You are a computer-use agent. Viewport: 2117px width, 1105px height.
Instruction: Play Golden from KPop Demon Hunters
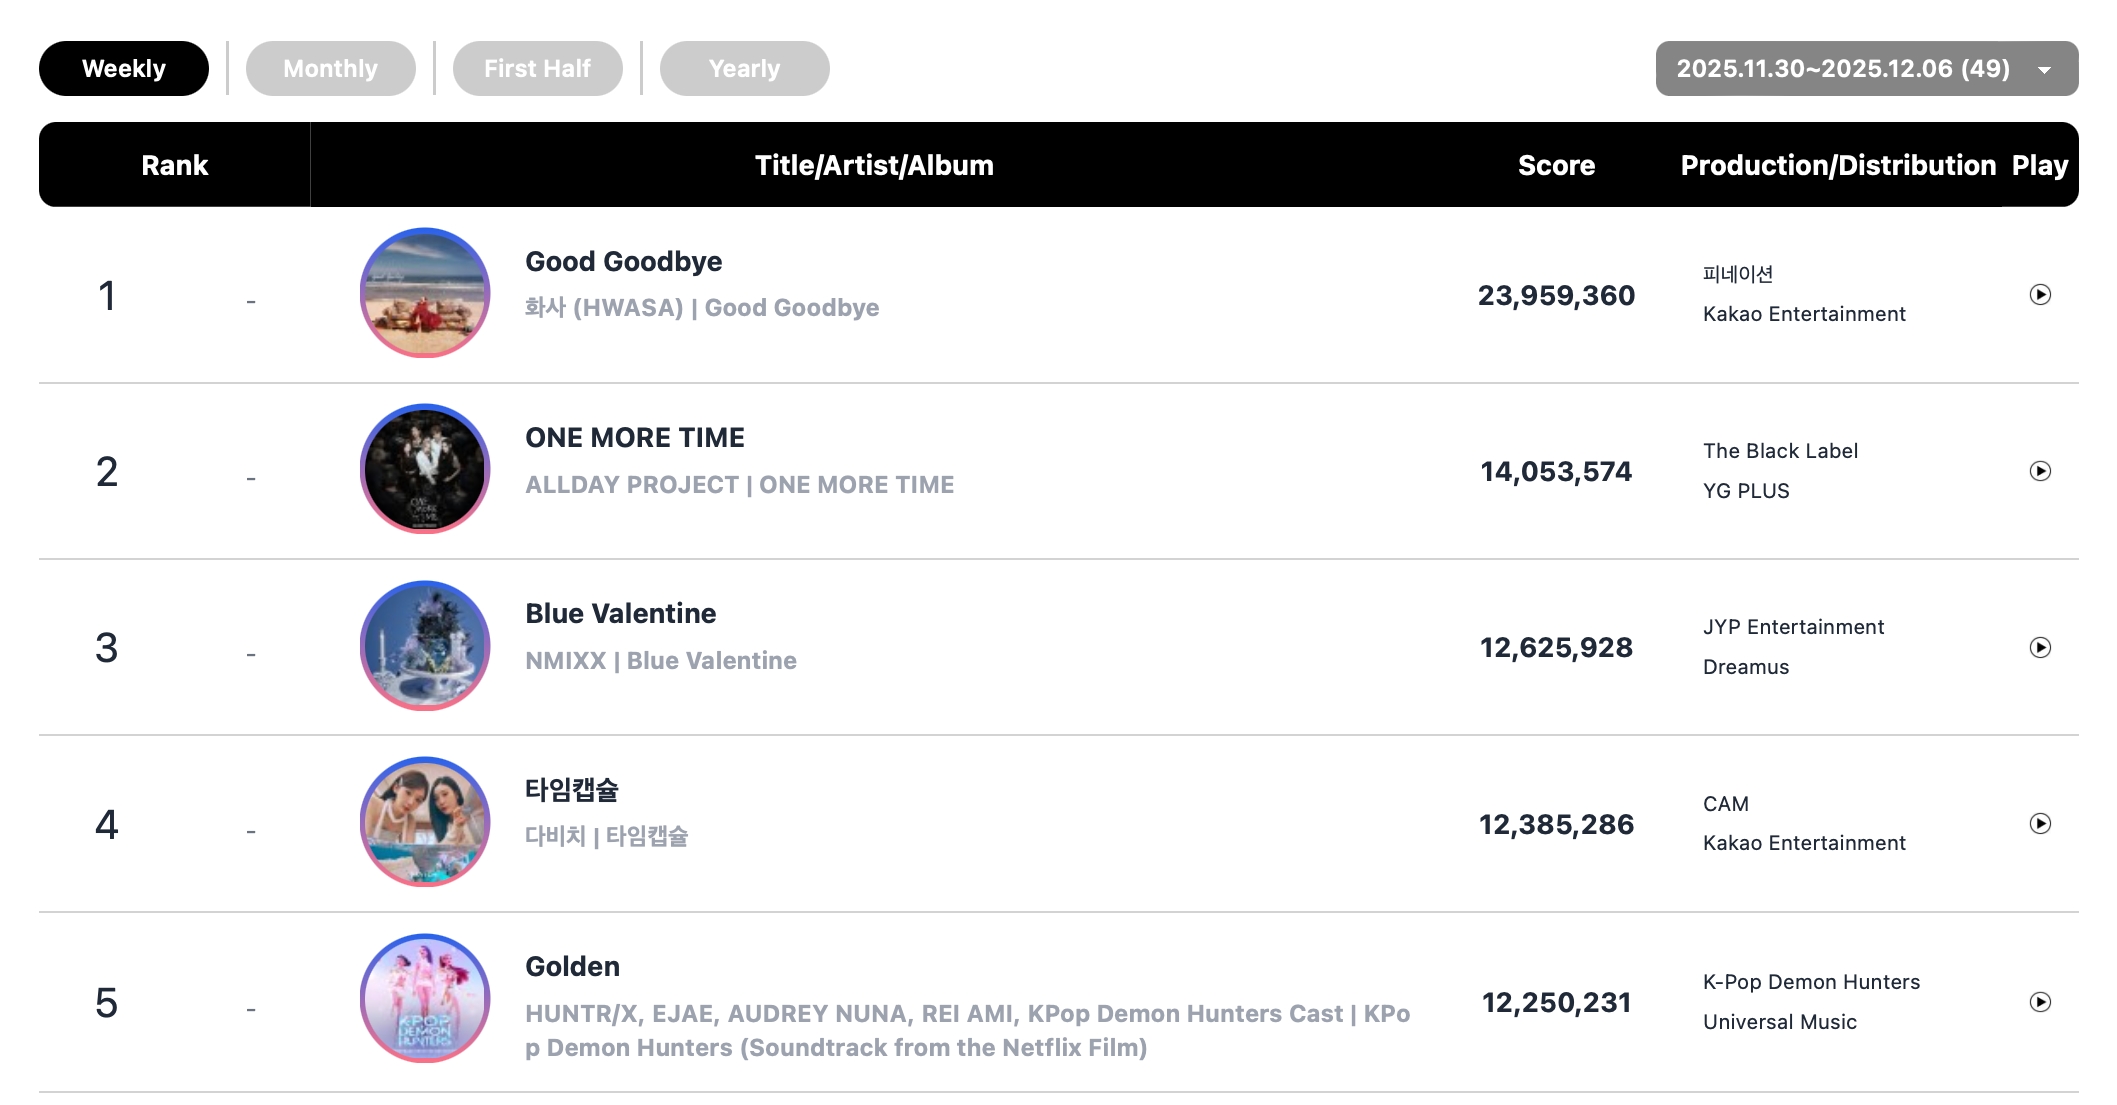(2040, 1002)
